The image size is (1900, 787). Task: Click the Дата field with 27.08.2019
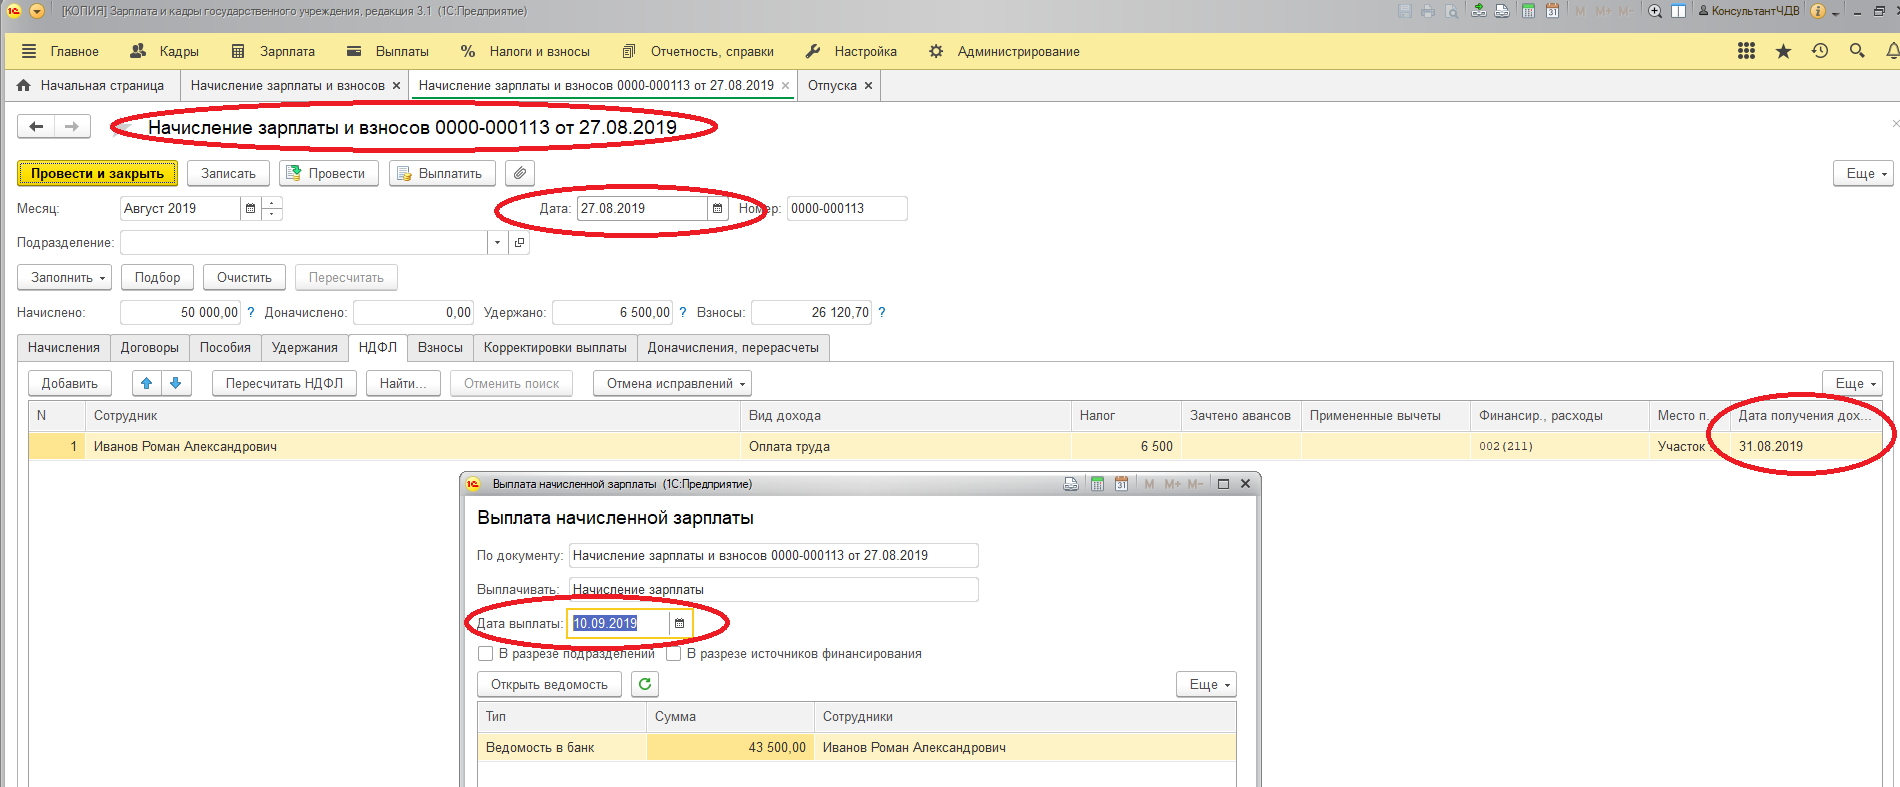640,208
